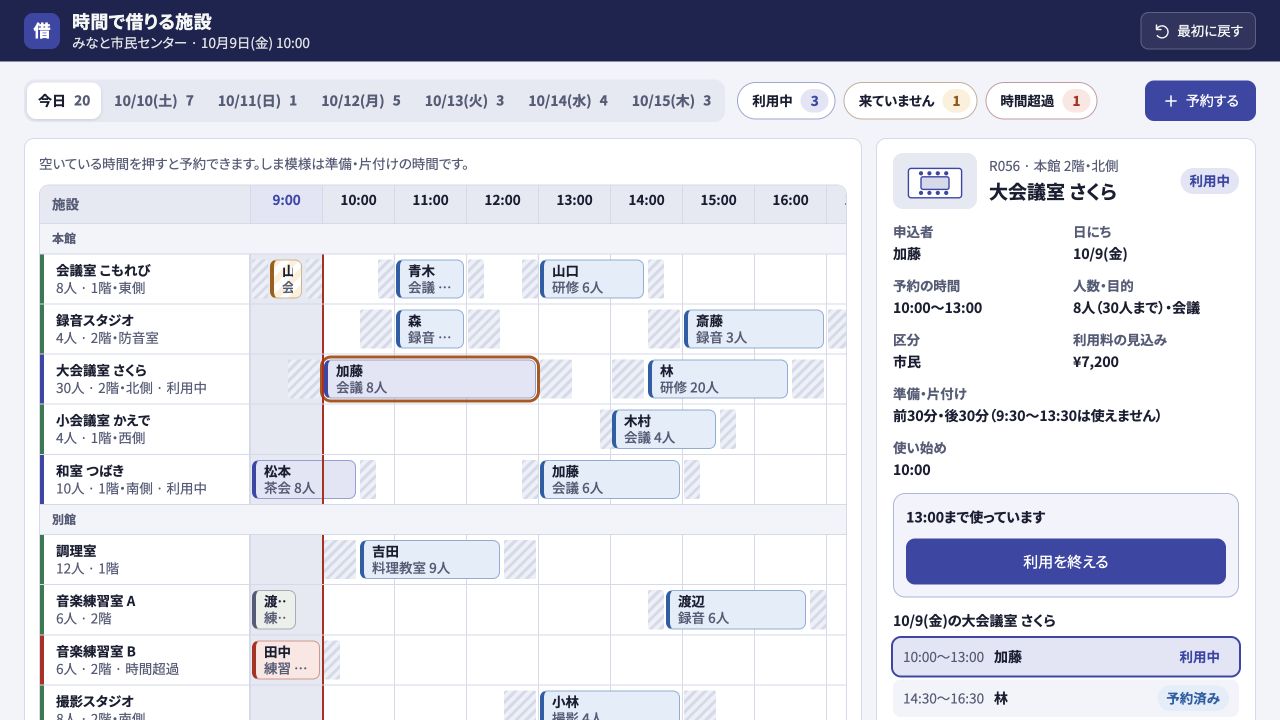This screenshot has height=720, width=1280.
Task: Open the small 山 booking at 9:00
Action: (x=286, y=279)
